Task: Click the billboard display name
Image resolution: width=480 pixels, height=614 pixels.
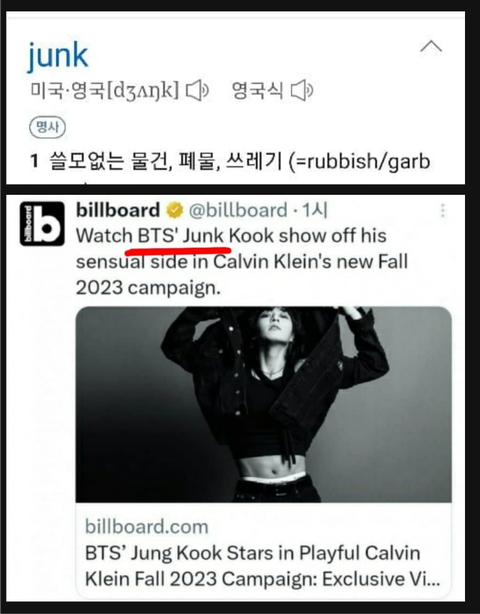Action: (118, 210)
